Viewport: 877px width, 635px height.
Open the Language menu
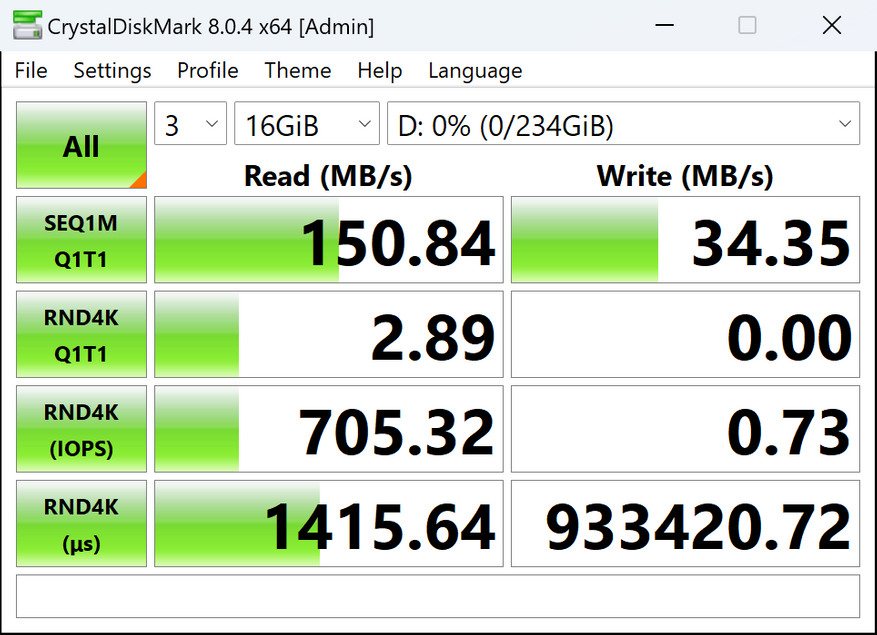coord(475,70)
